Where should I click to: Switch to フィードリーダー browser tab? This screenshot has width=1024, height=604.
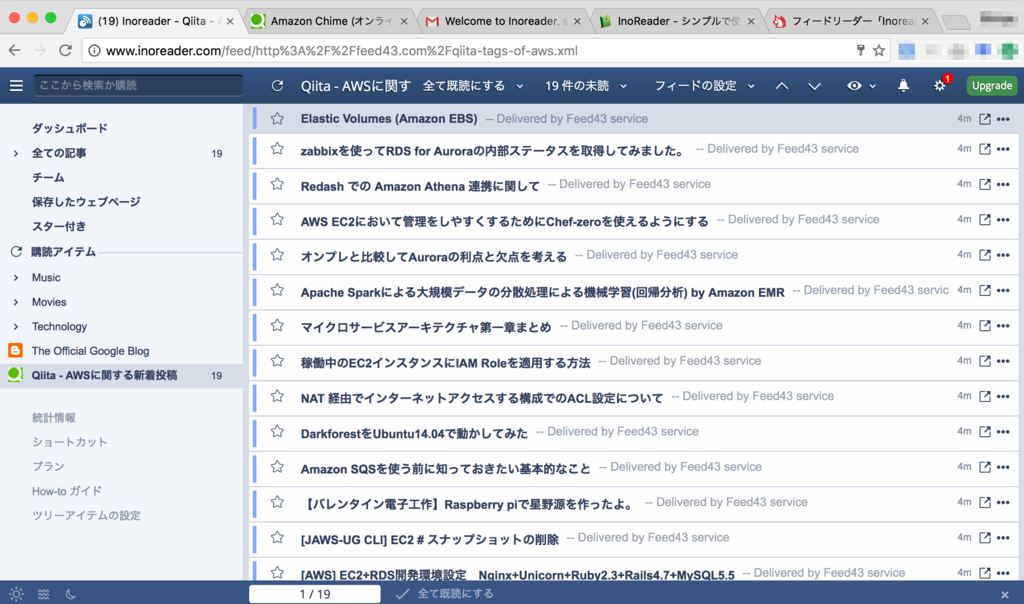tap(851, 21)
